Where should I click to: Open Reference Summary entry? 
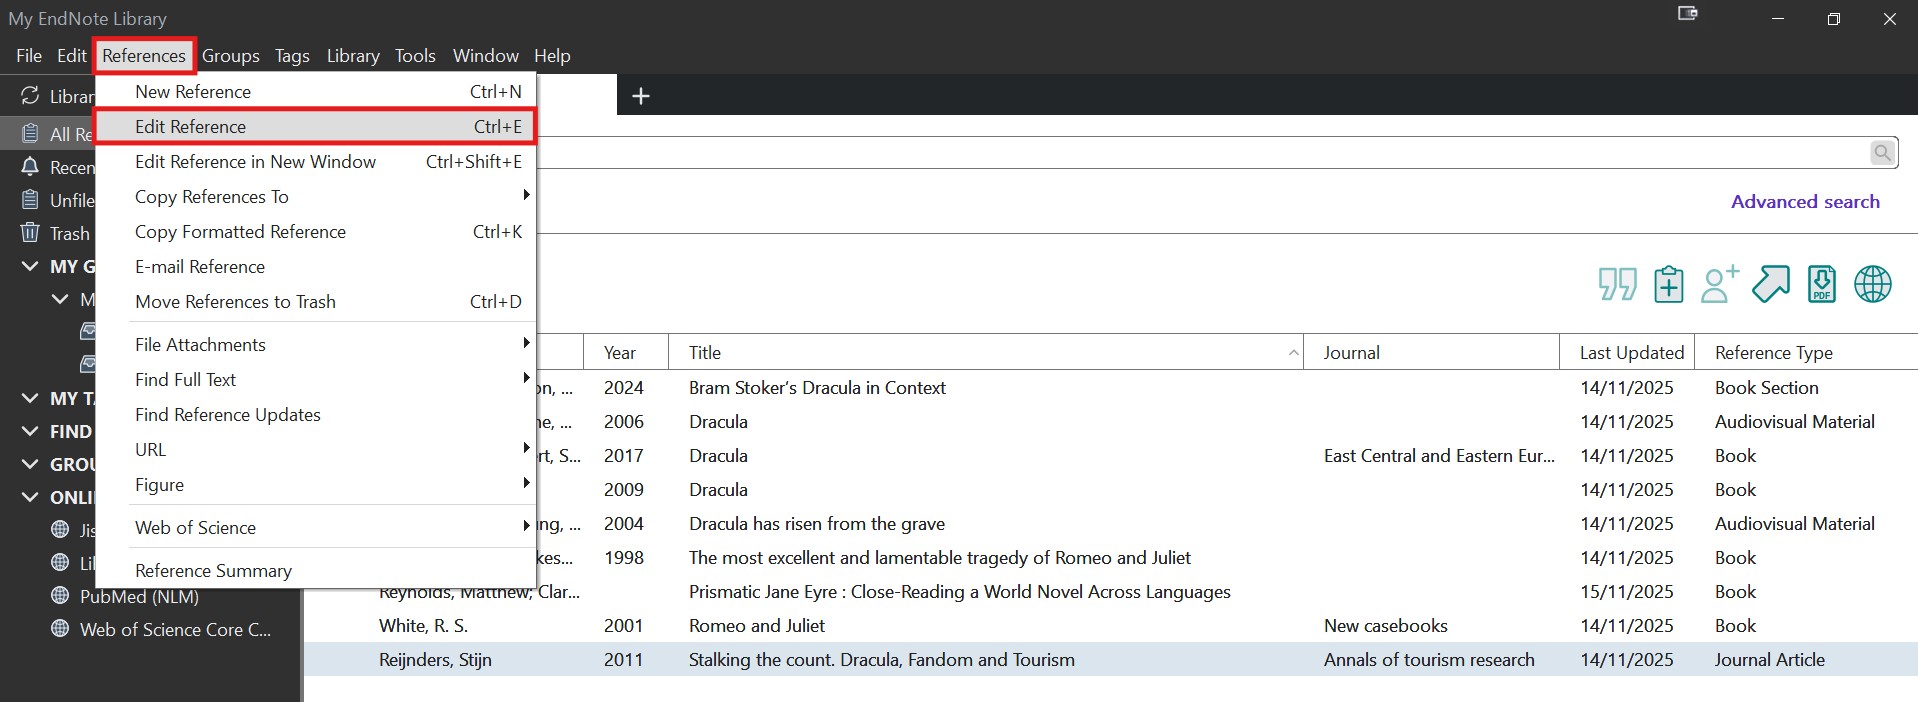[315, 570]
